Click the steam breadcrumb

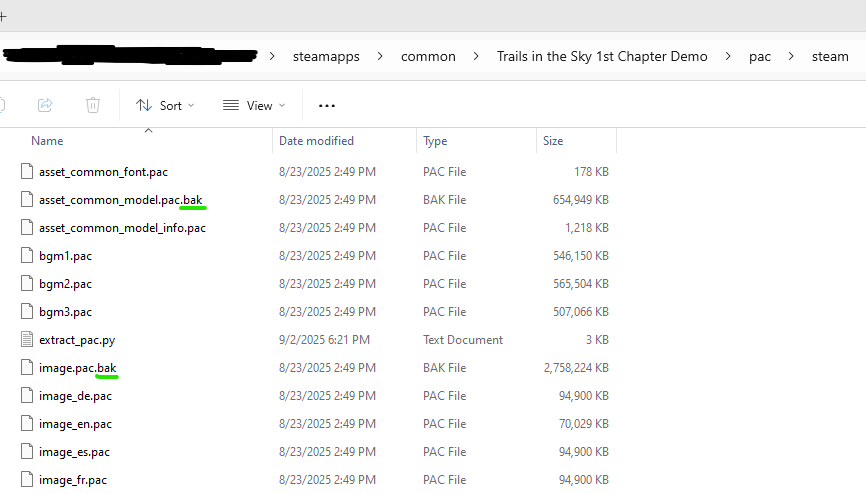pos(830,56)
